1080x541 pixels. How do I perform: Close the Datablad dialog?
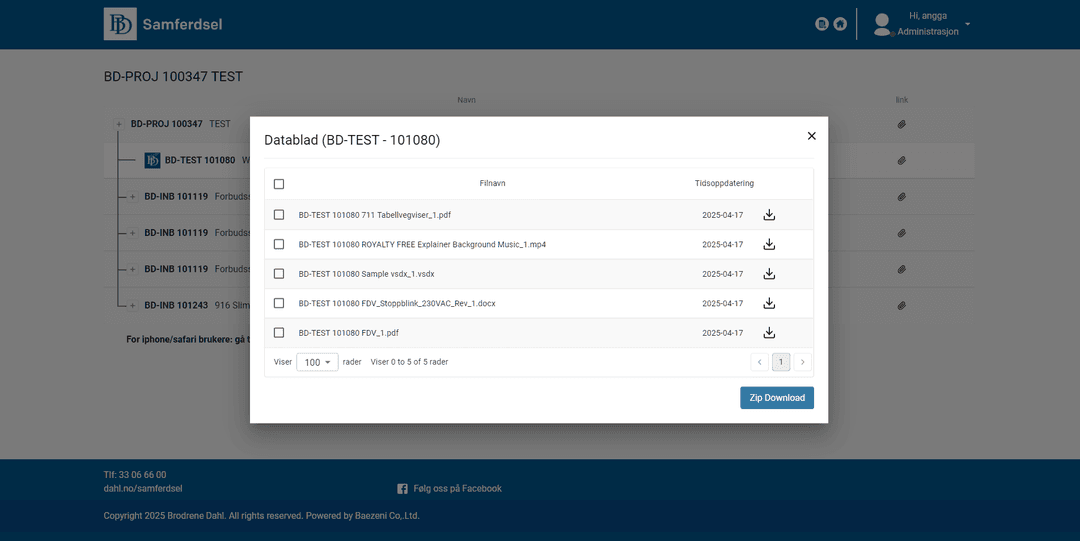811,136
